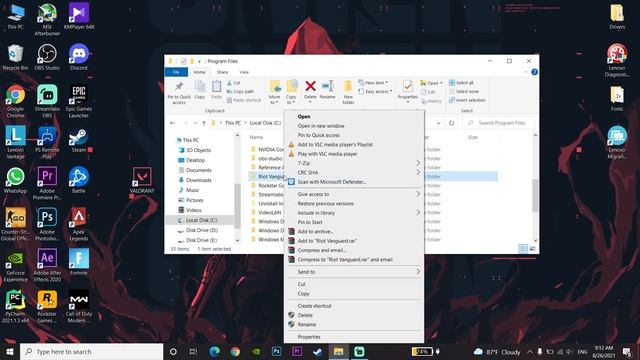This screenshot has width=640, height=360.
Task: Open Steam desktop shortcut
Action: tap(79, 140)
